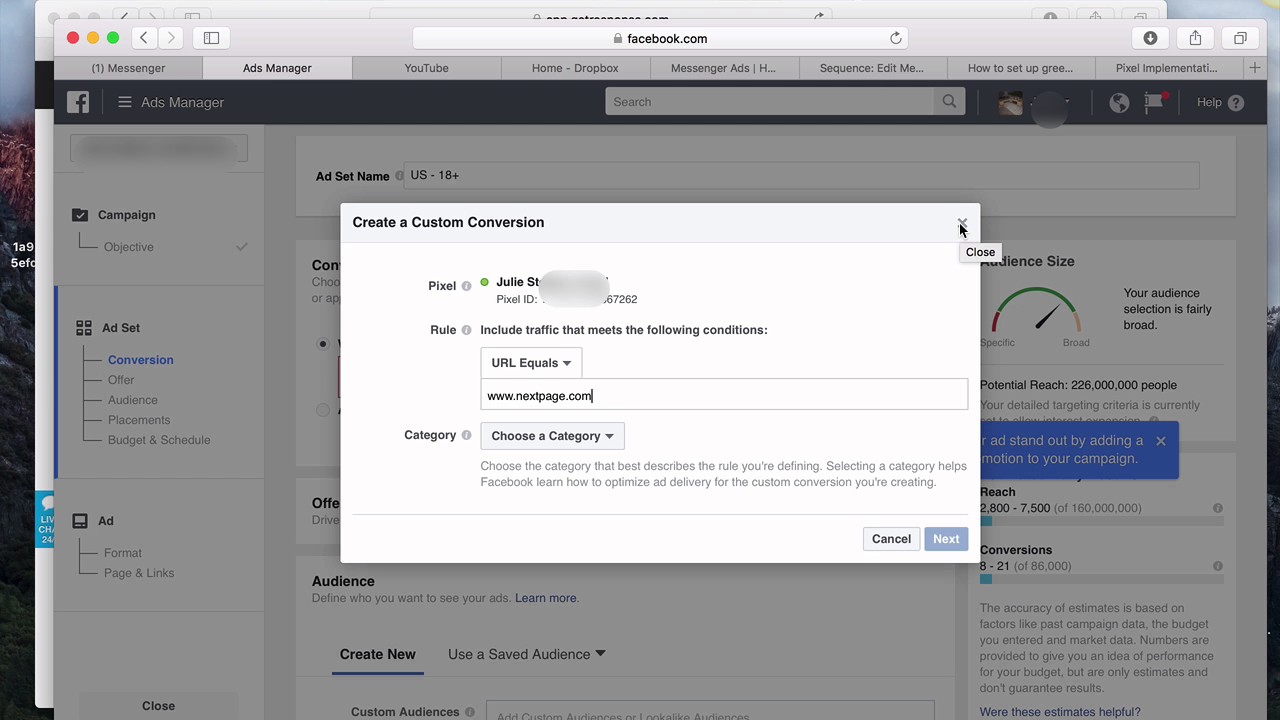Viewport: 1280px width, 720px height.
Task: Select Budget & Schedule in sidebar
Action: tap(159, 440)
